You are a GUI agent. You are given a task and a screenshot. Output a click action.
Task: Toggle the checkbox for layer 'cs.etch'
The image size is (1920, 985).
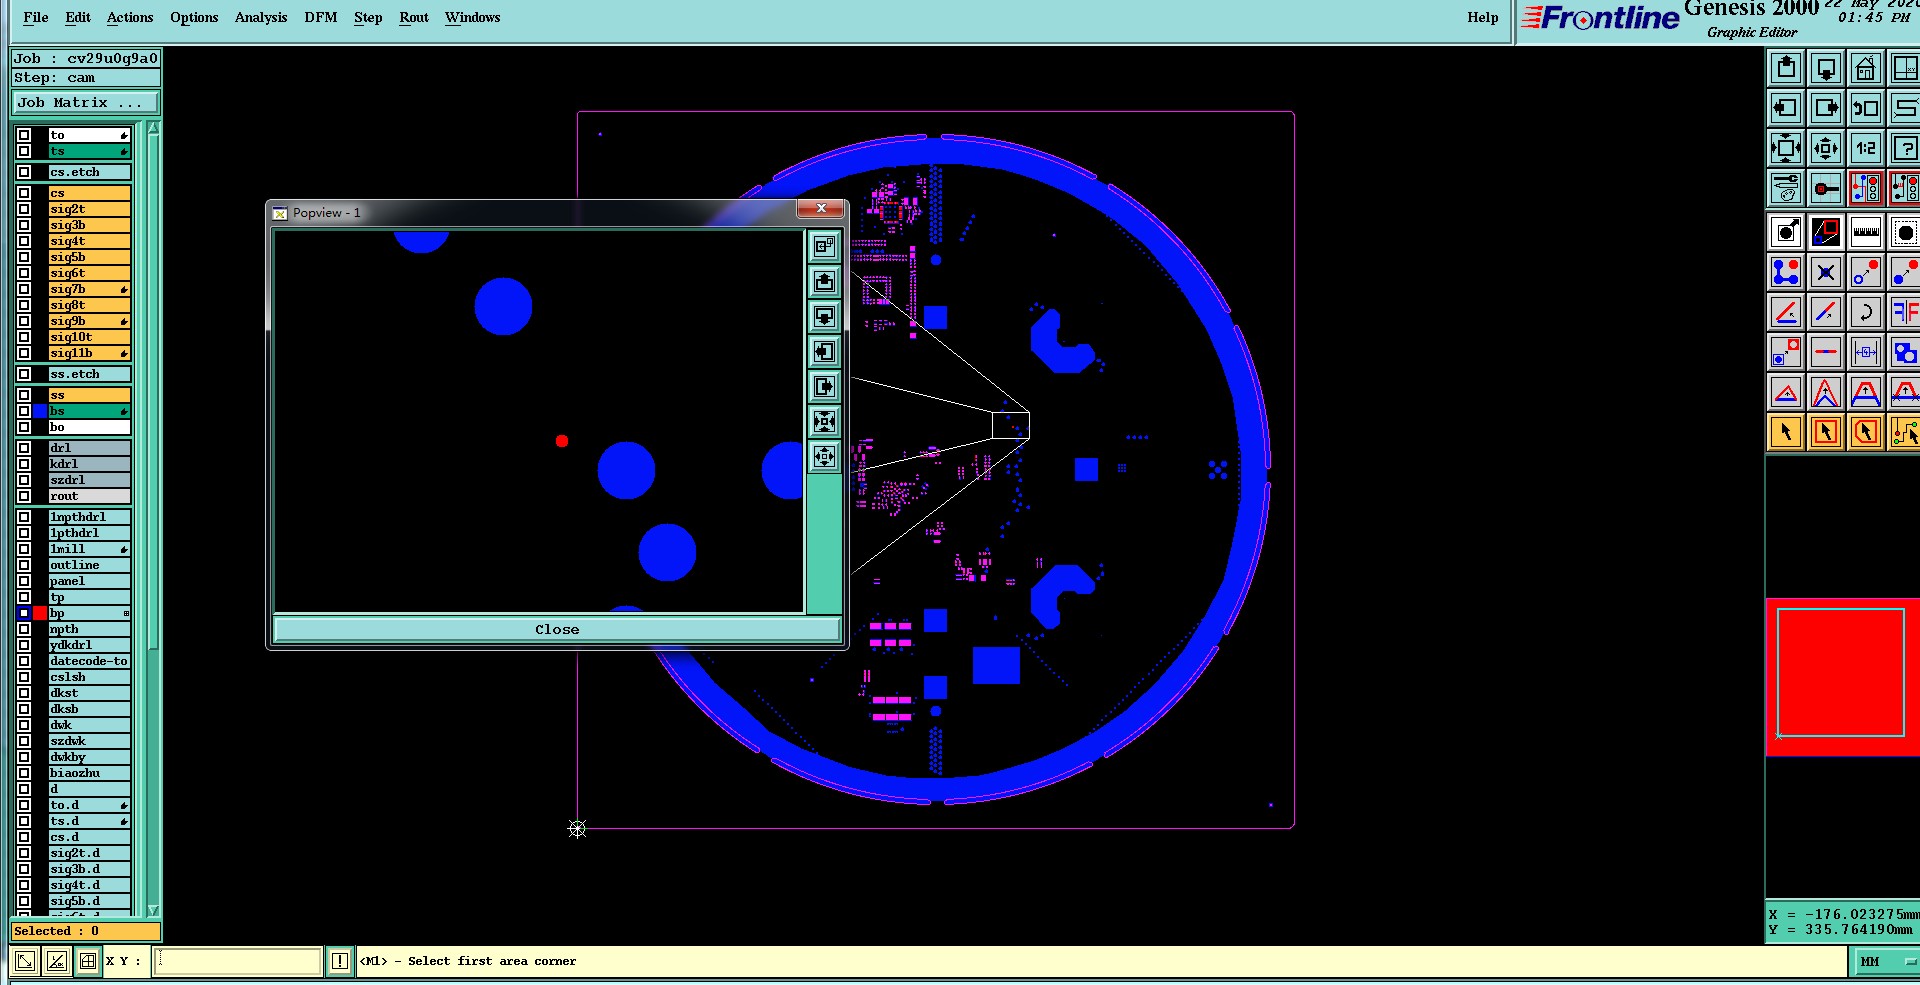click(x=24, y=172)
